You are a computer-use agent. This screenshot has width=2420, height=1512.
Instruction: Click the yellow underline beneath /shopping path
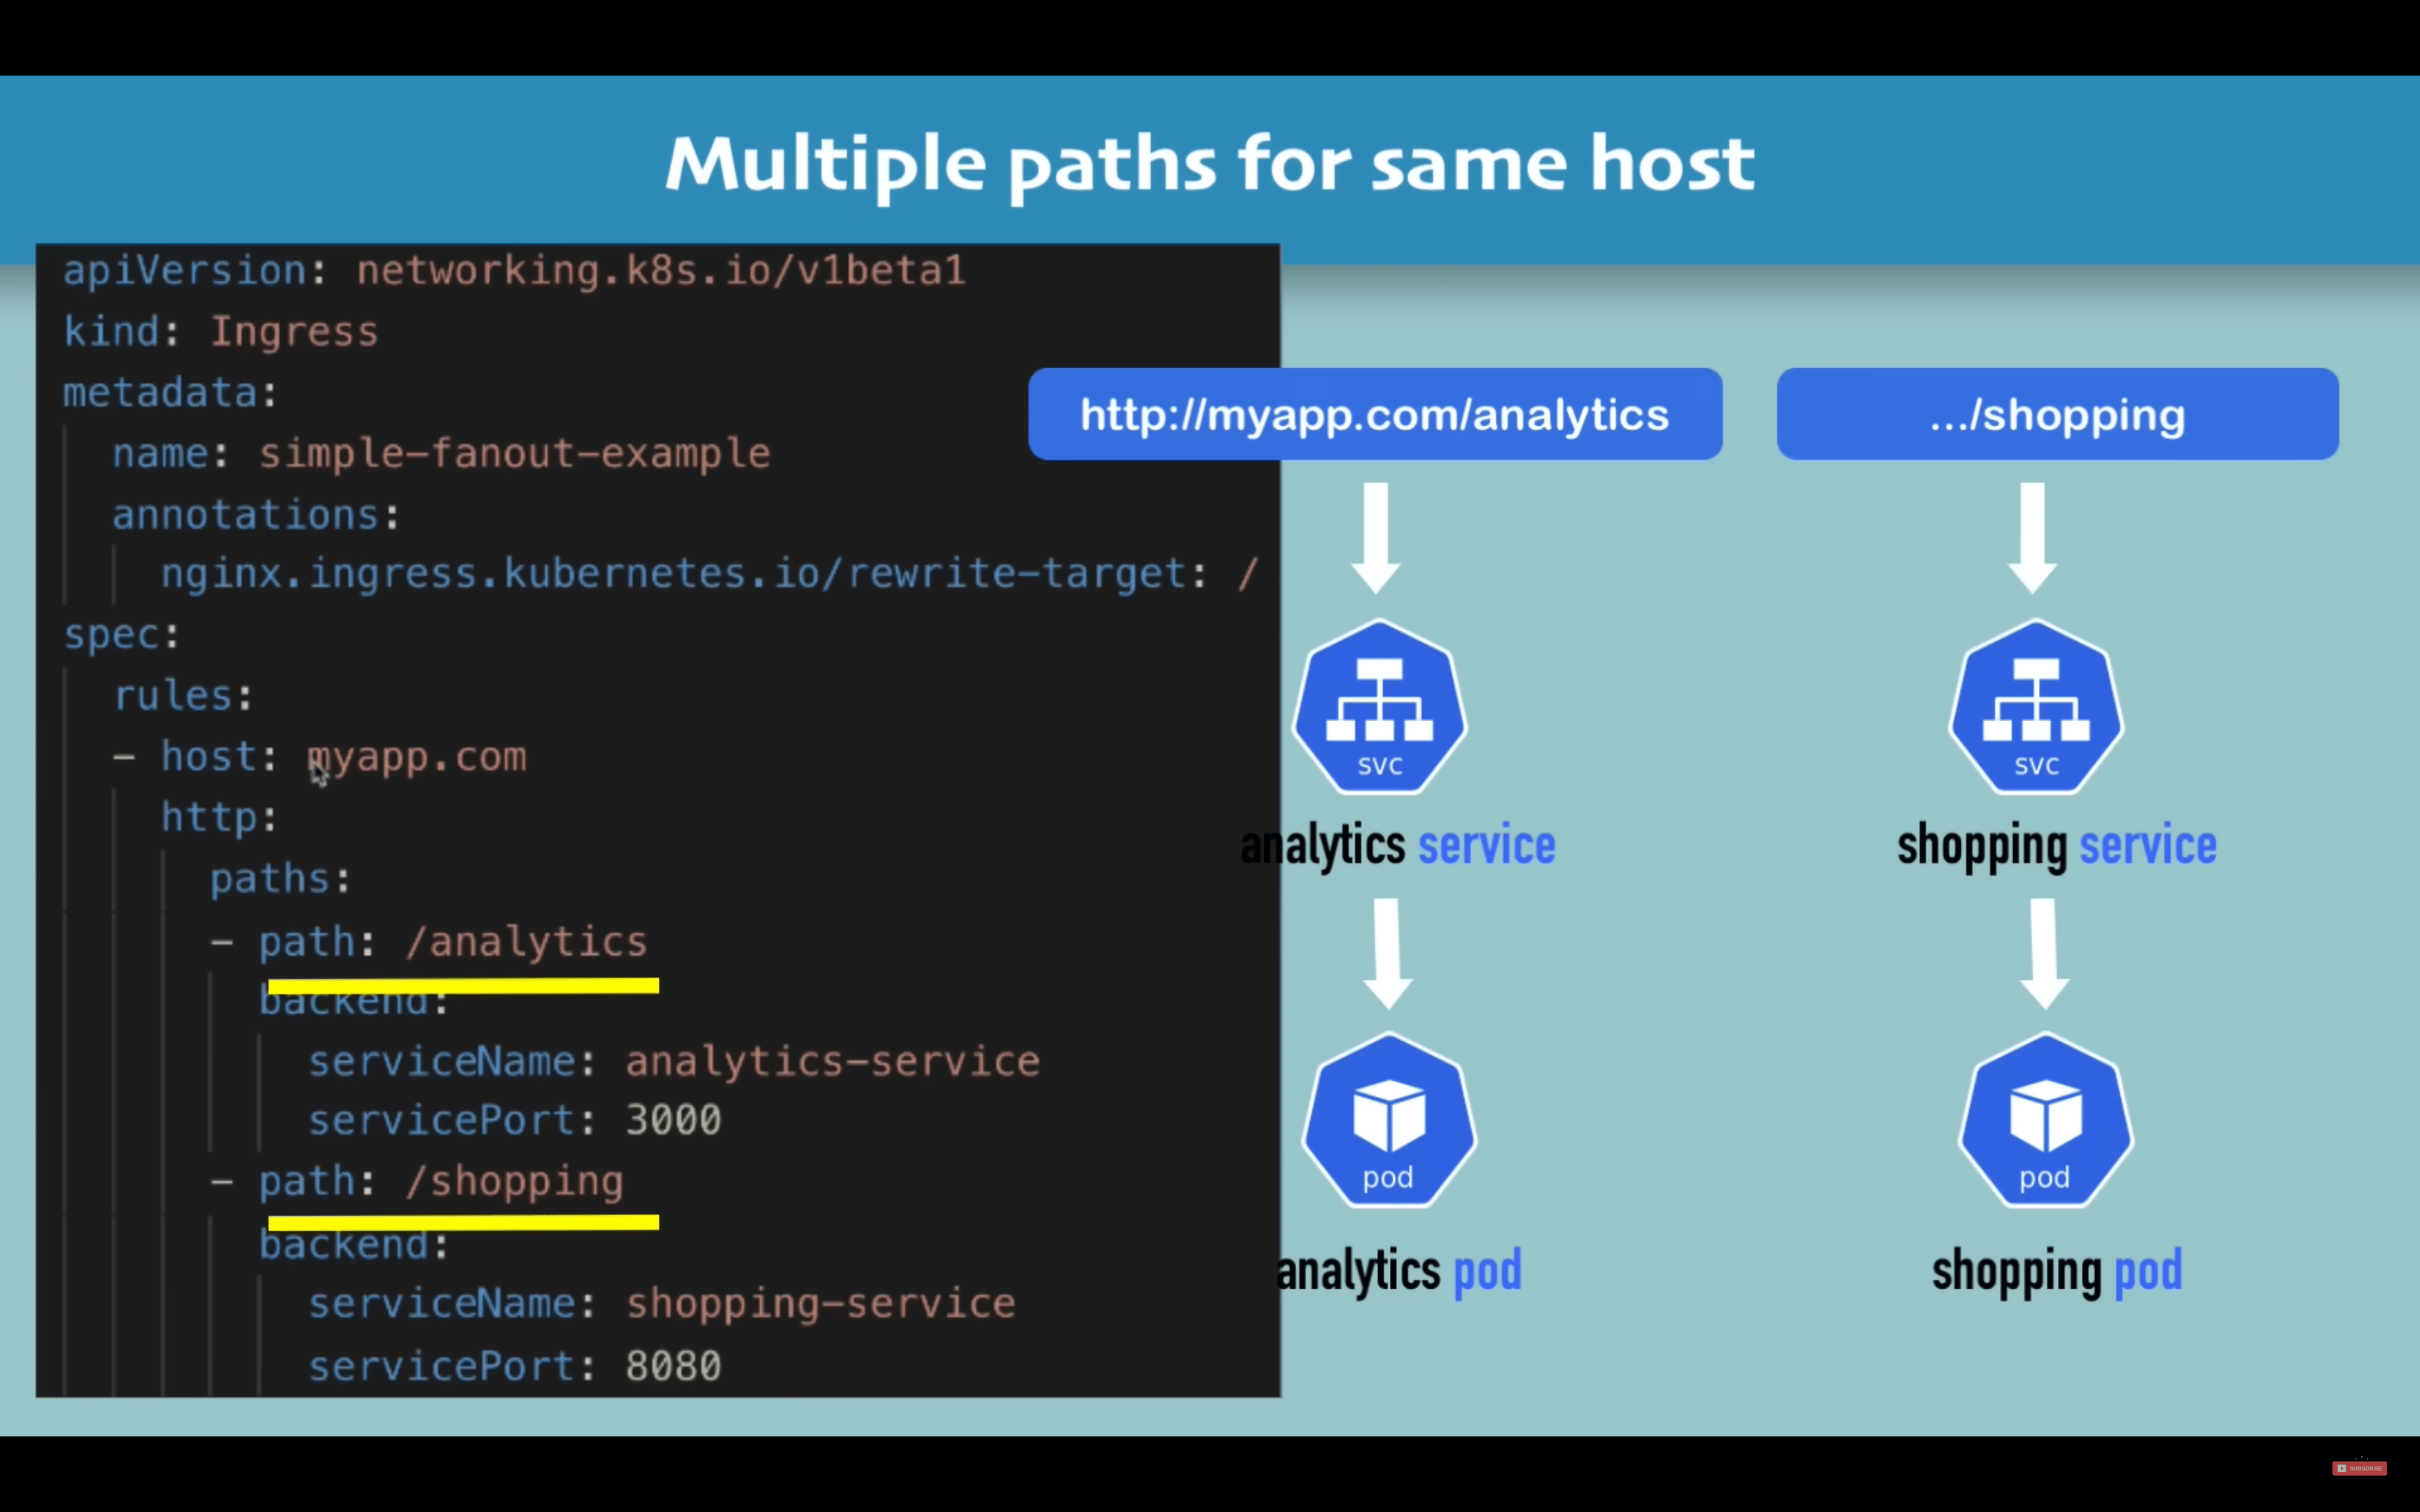463,1222
